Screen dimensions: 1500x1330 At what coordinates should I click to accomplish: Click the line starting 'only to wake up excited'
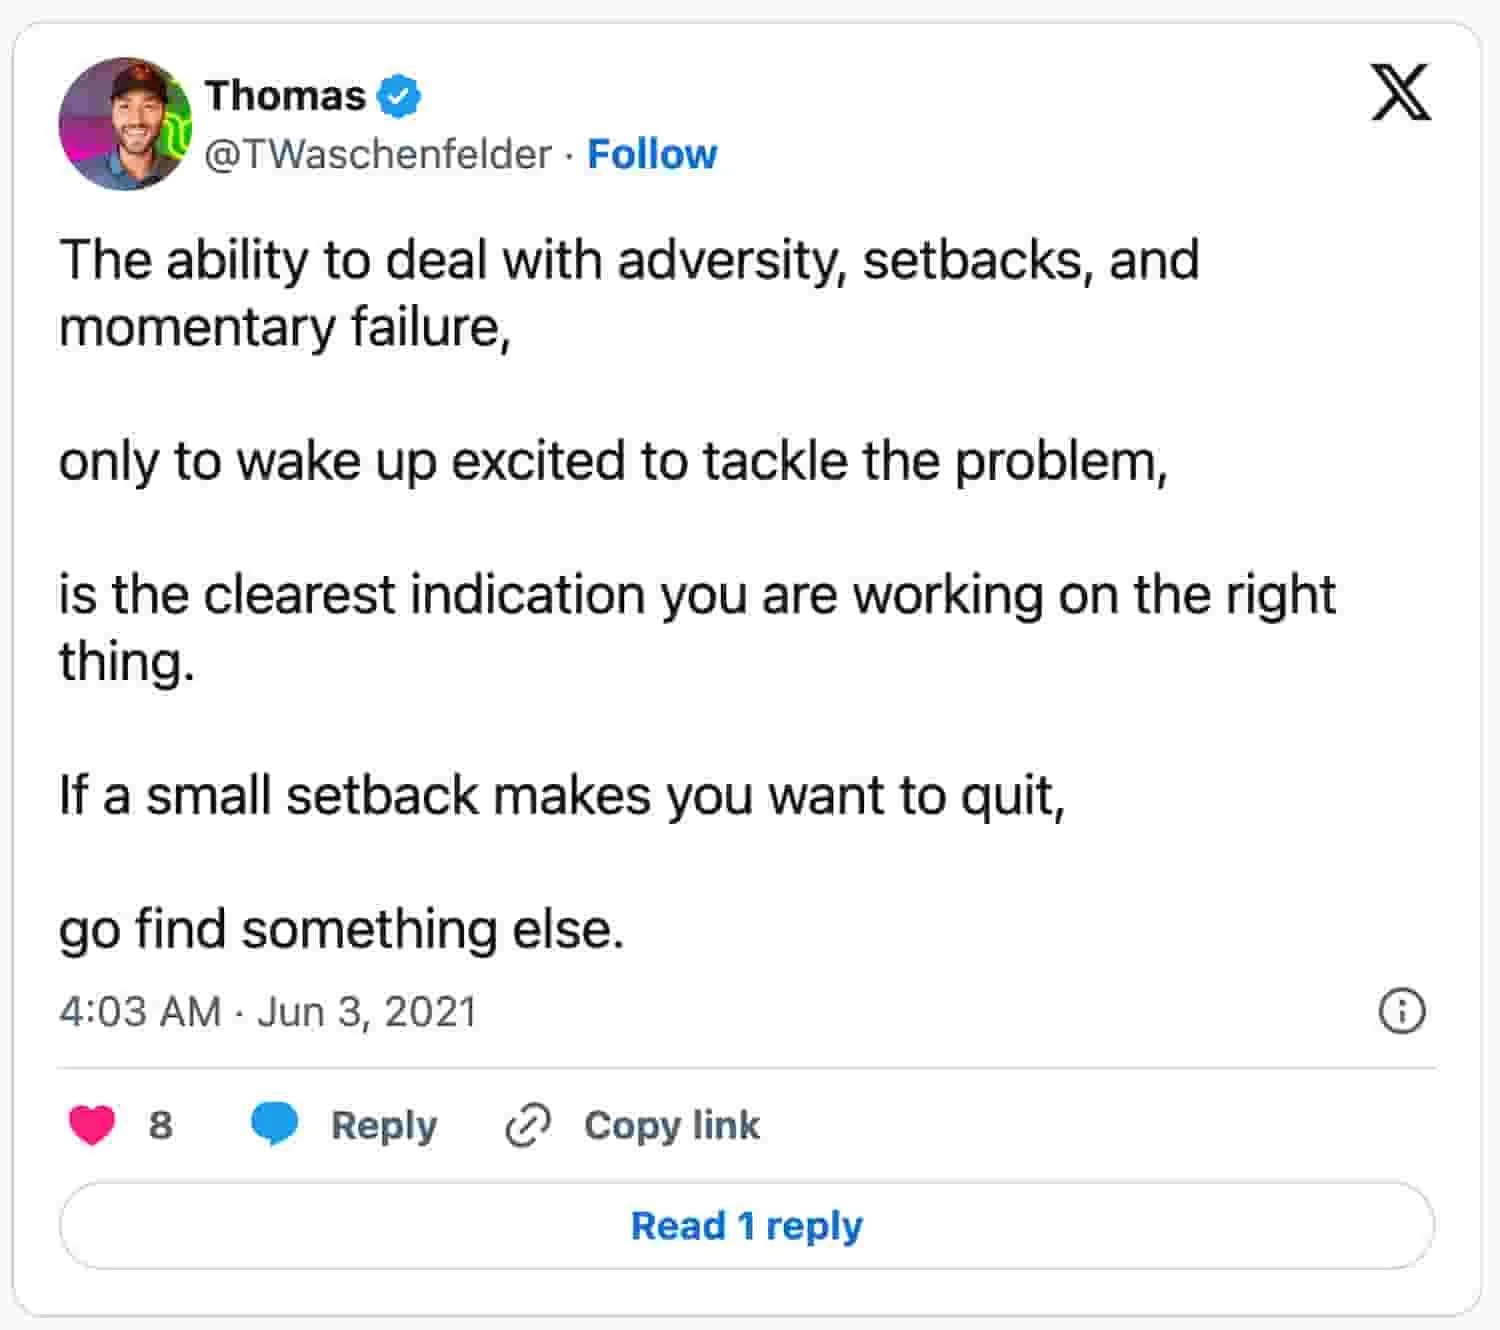click(x=612, y=462)
